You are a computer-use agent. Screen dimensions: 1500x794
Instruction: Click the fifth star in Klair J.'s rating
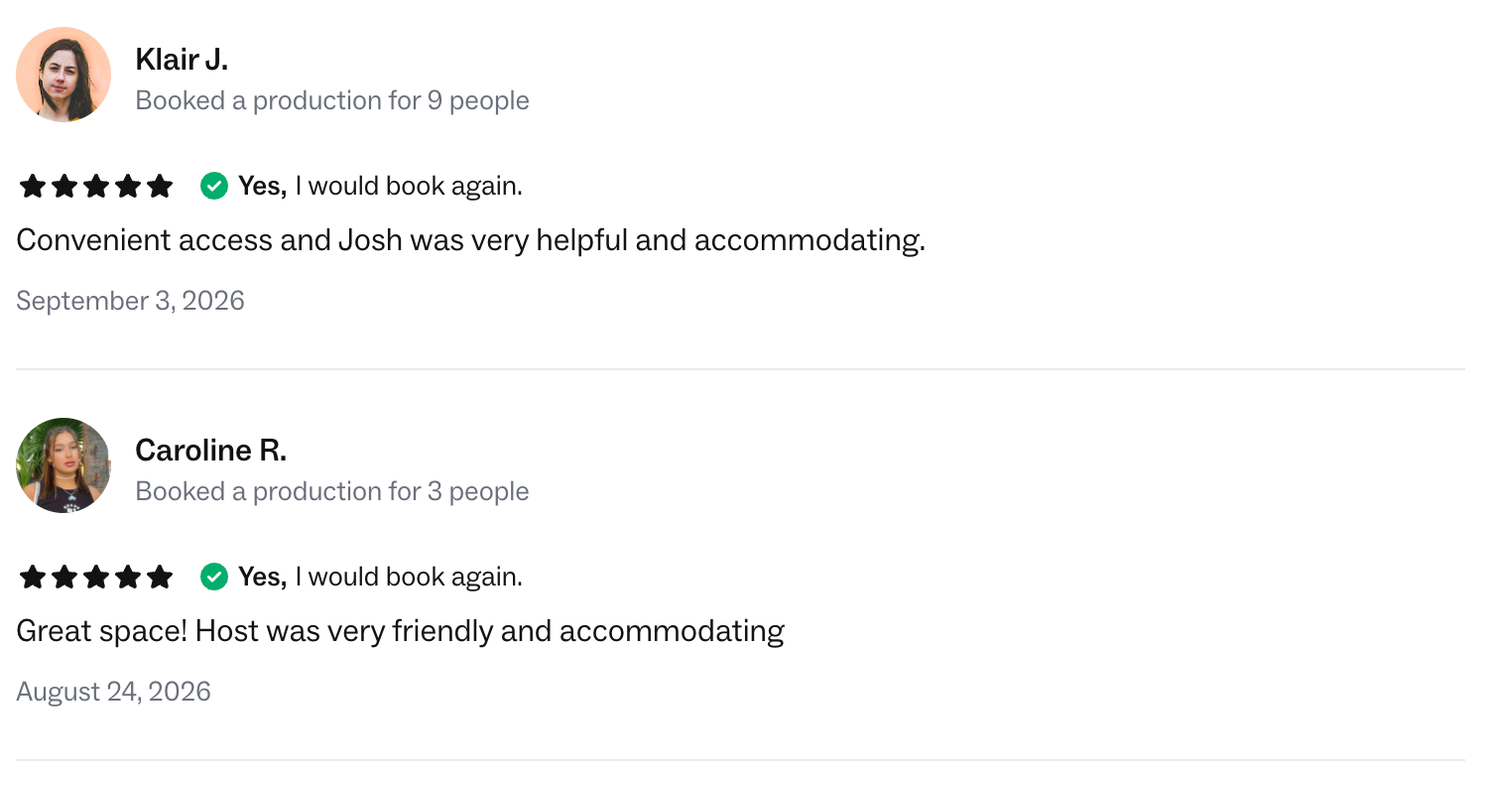click(160, 186)
